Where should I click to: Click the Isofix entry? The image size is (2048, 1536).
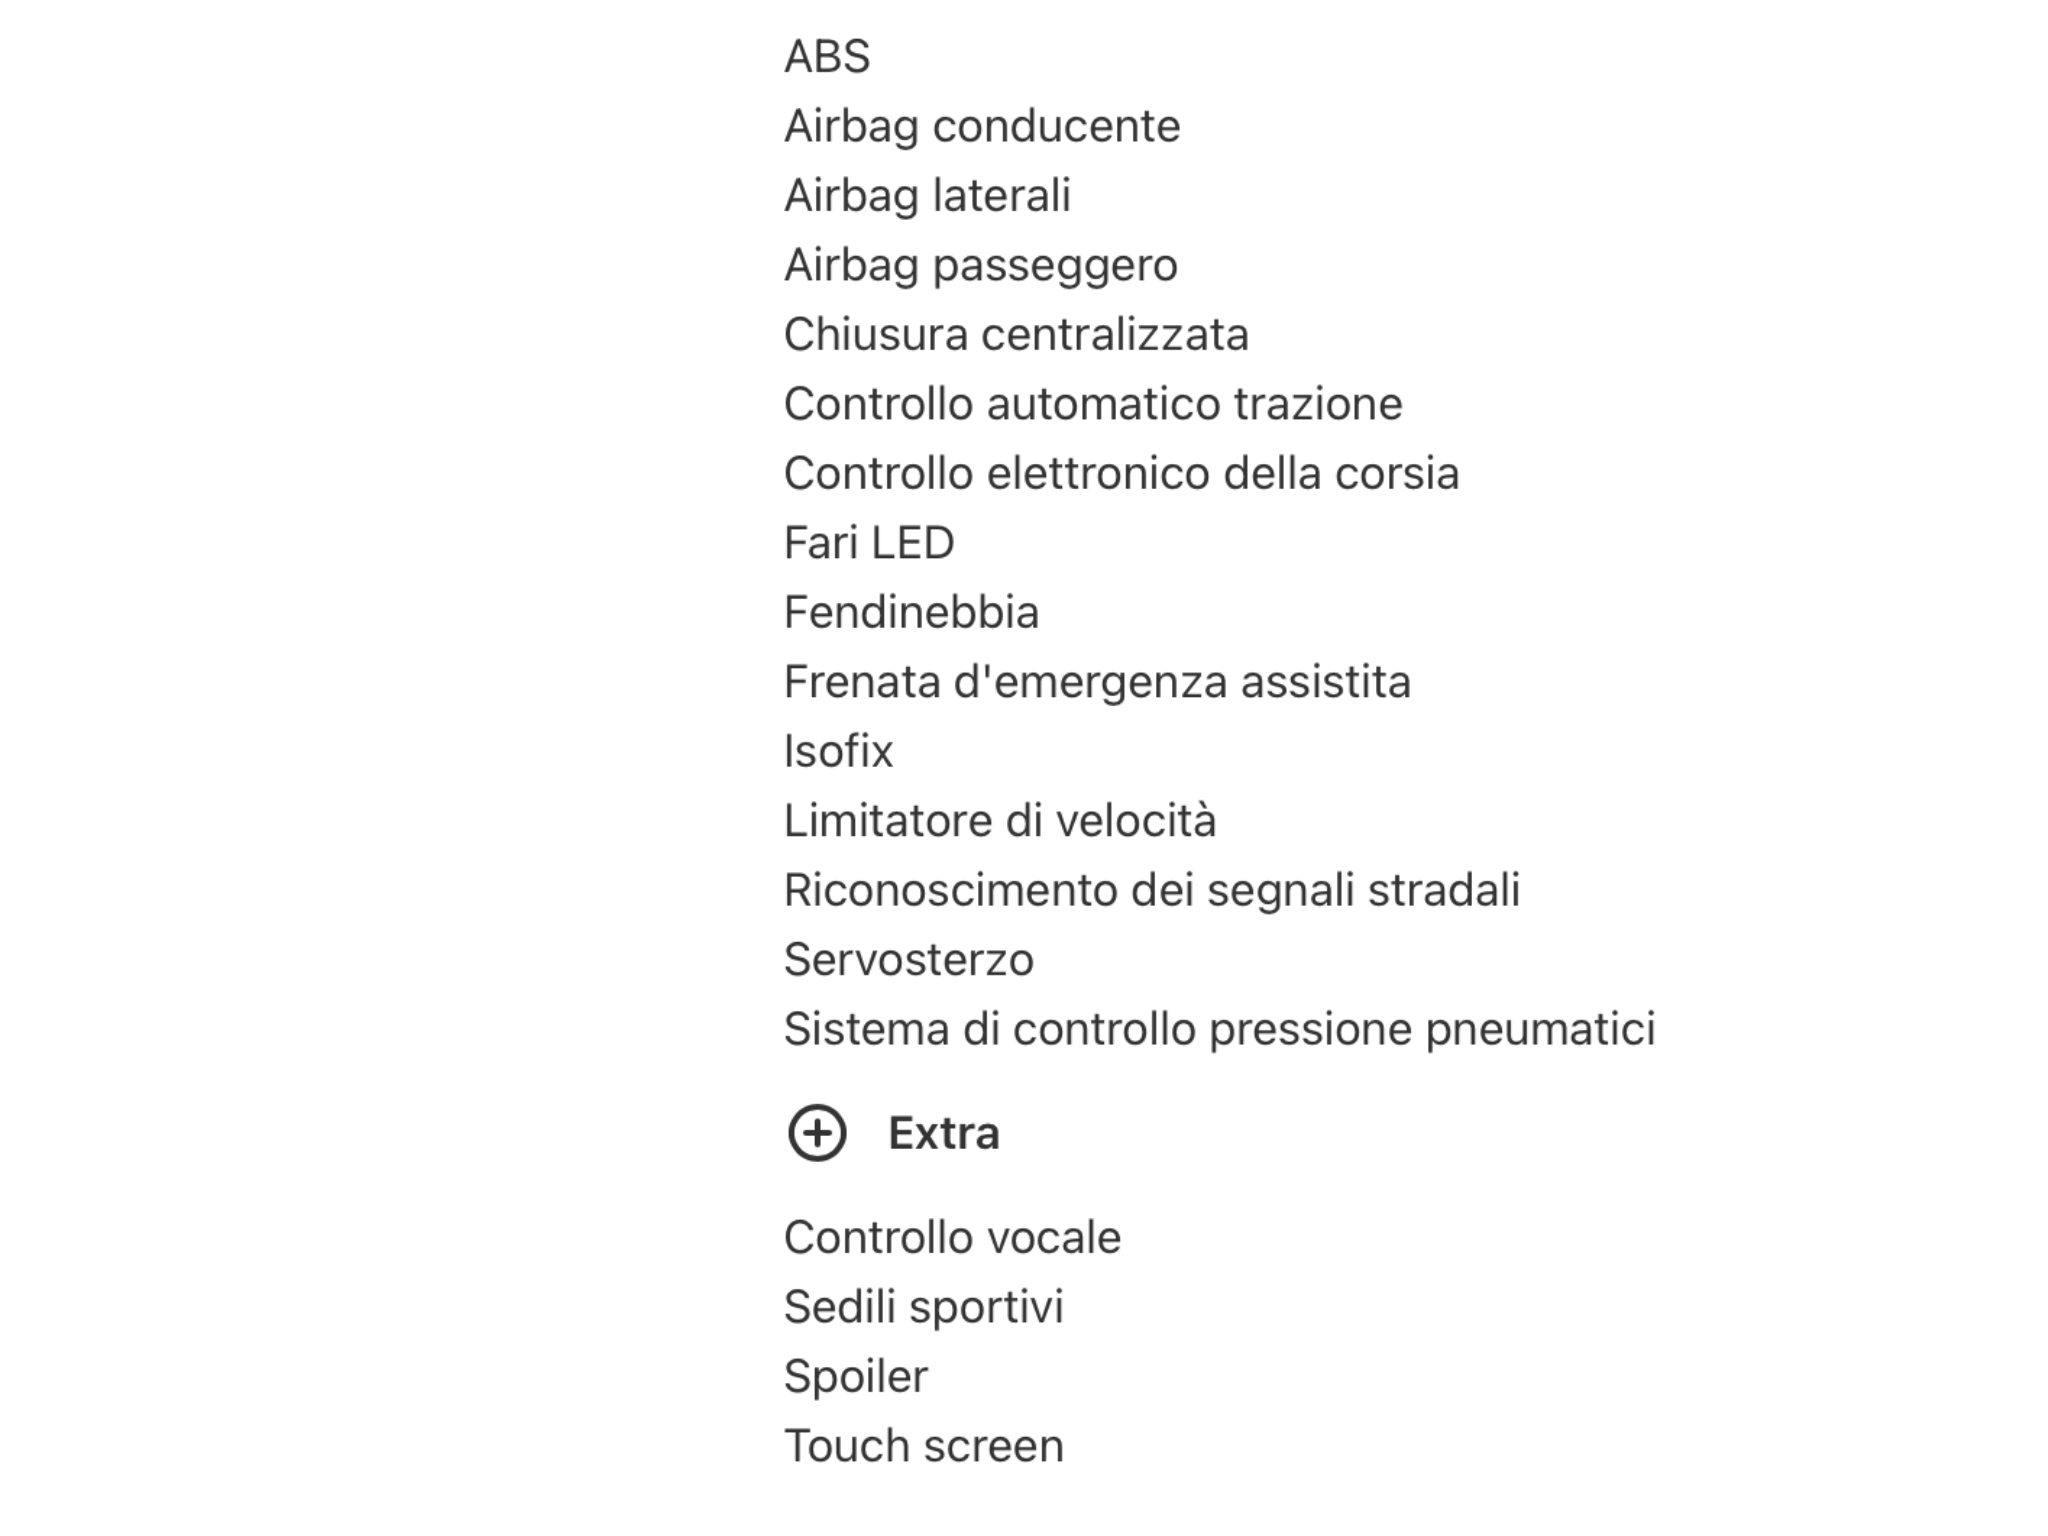838,751
